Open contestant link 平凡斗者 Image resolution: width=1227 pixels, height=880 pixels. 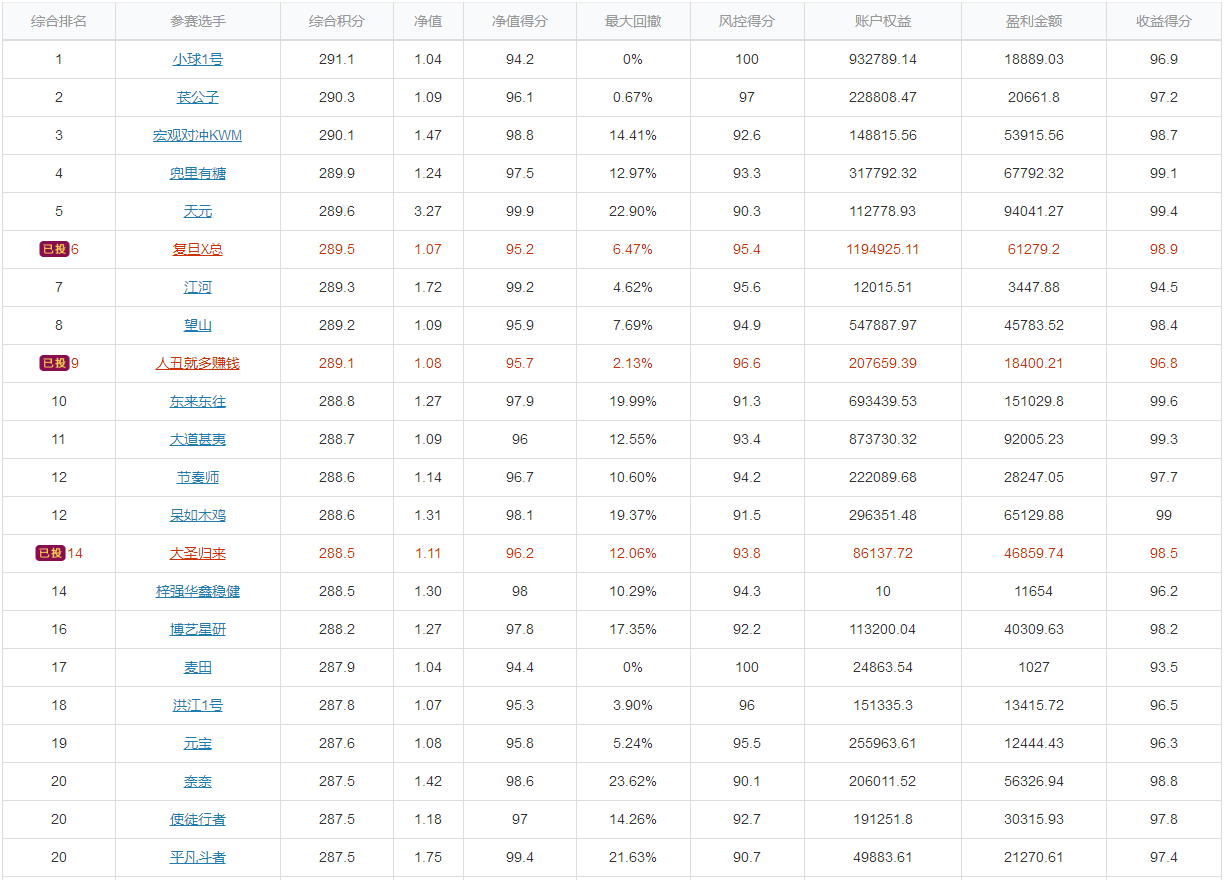(x=197, y=857)
